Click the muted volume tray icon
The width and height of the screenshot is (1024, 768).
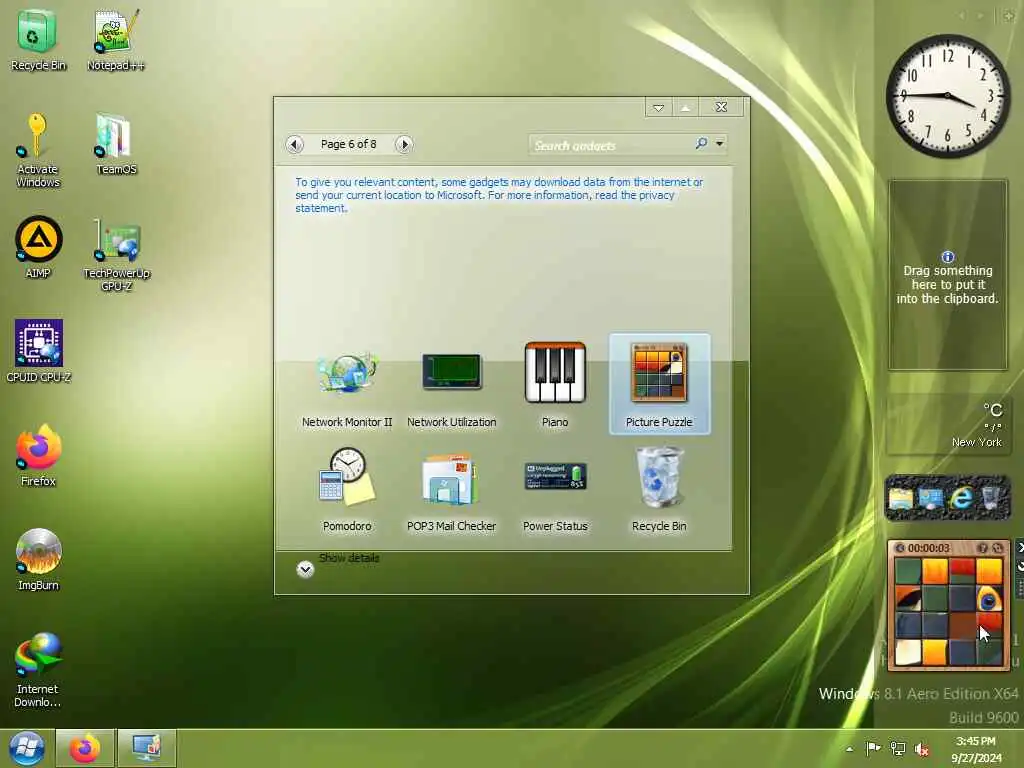point(921,749)
